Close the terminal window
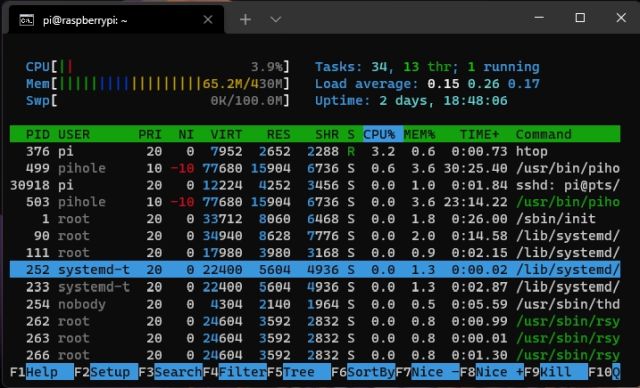The width and height of the screenshot is (640, 388). pos(621,18)
